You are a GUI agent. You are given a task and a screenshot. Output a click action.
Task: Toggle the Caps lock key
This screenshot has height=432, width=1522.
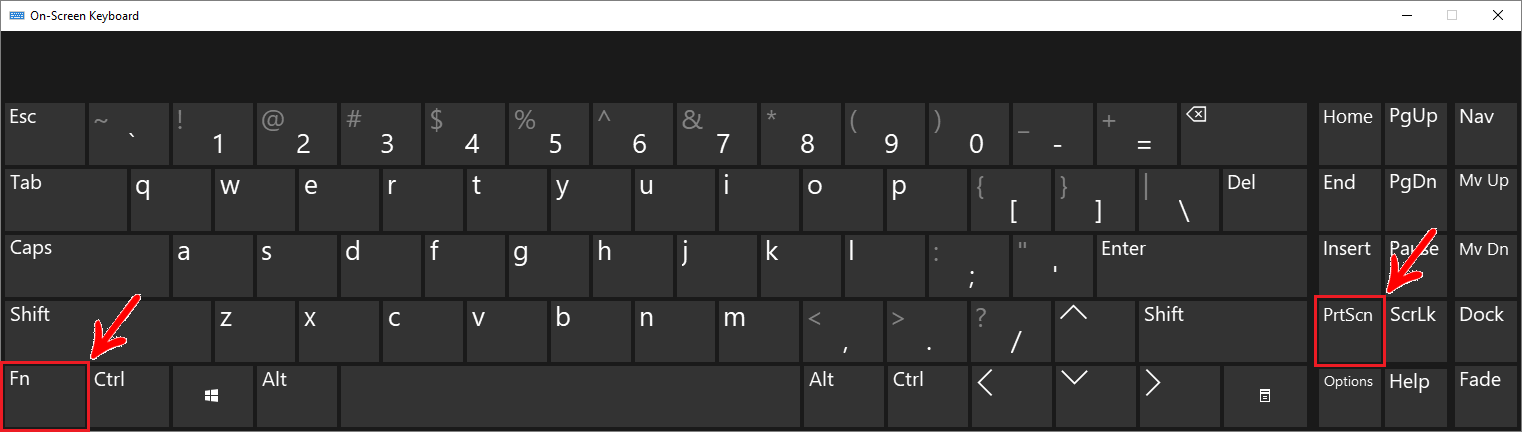coord(86,265)
